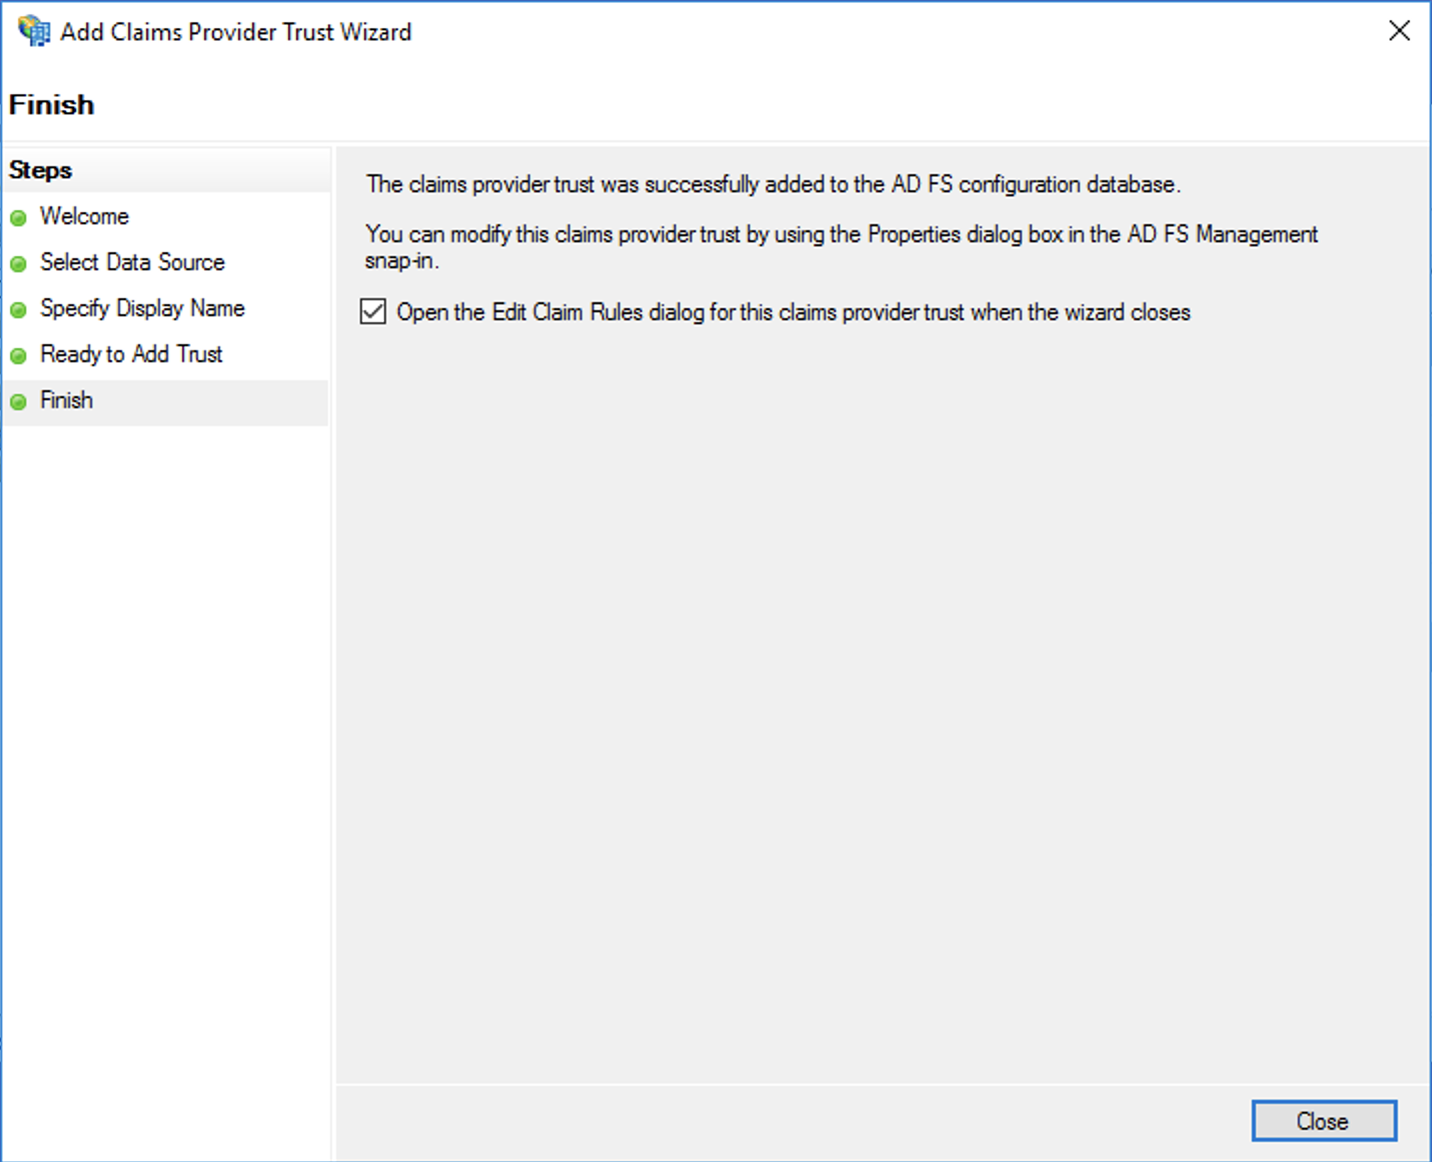The width and height of the screenshot is (1432, 1162).
Task: Click the Steps header in sidebar
Action: coord(40,170)
